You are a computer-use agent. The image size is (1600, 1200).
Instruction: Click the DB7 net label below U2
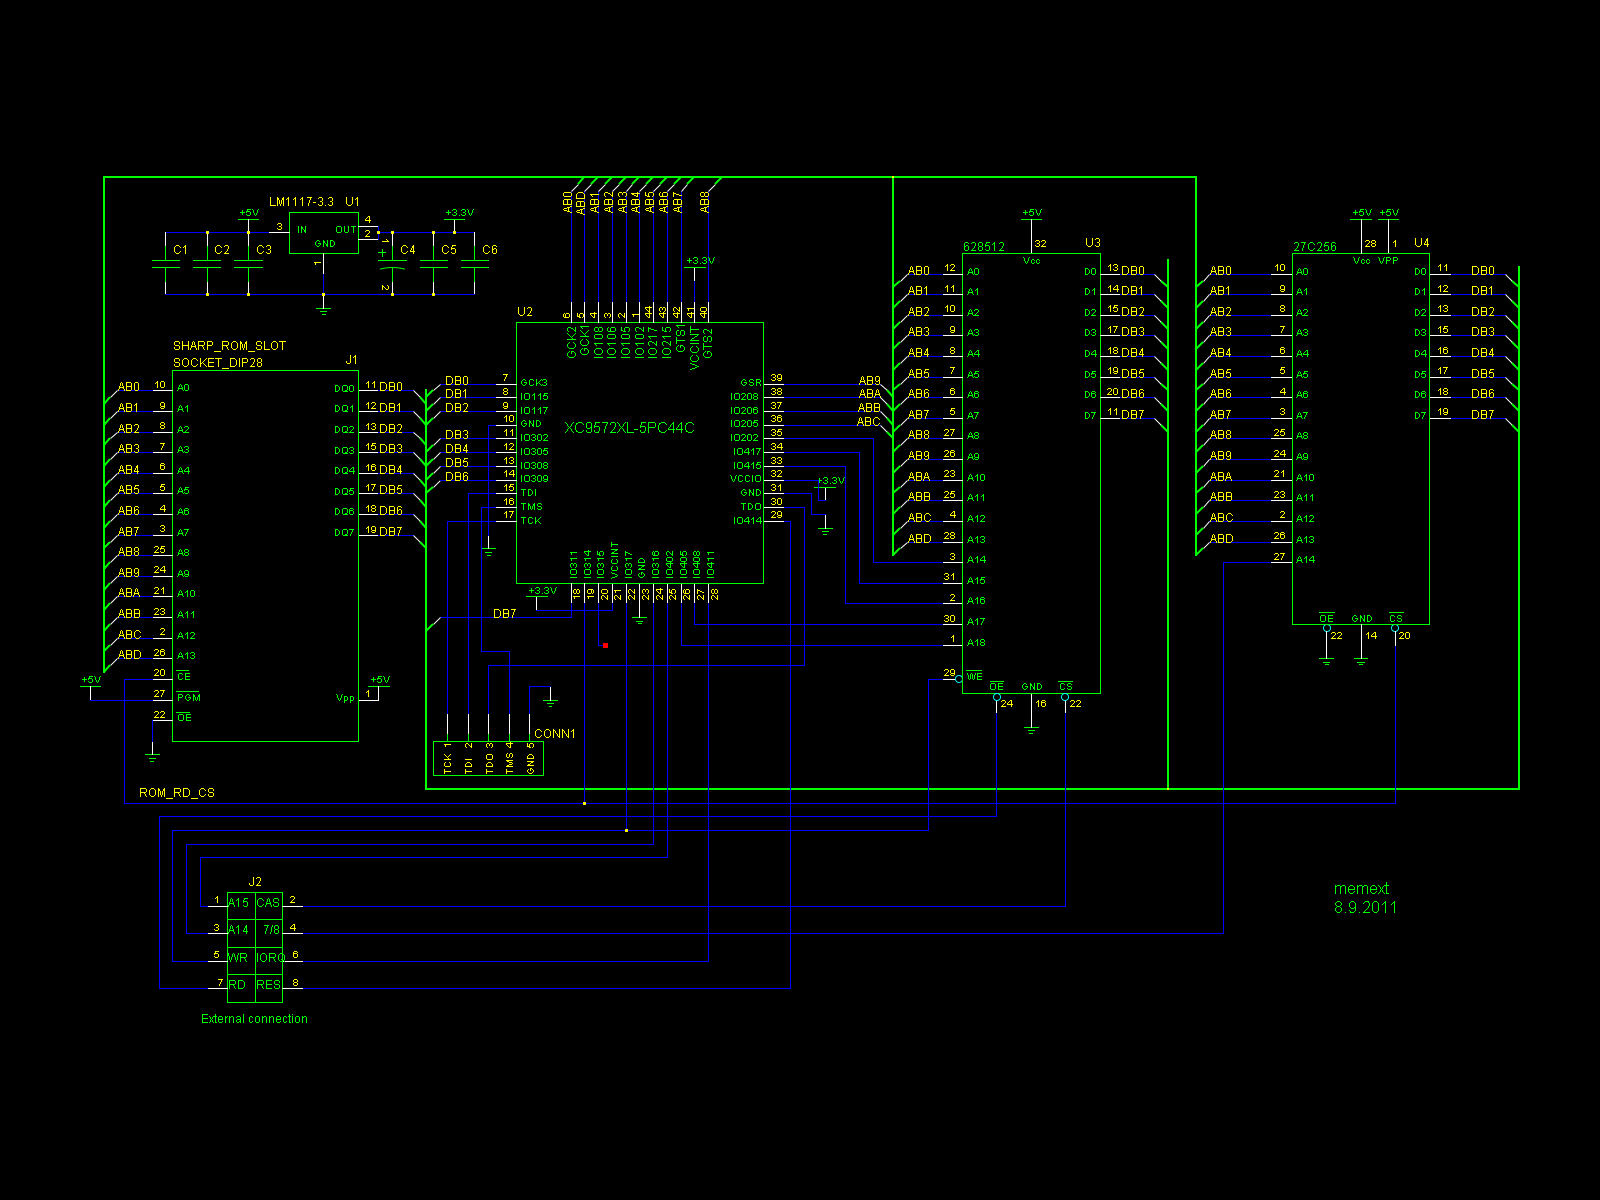pyautogui.click(x=505, y=614)
